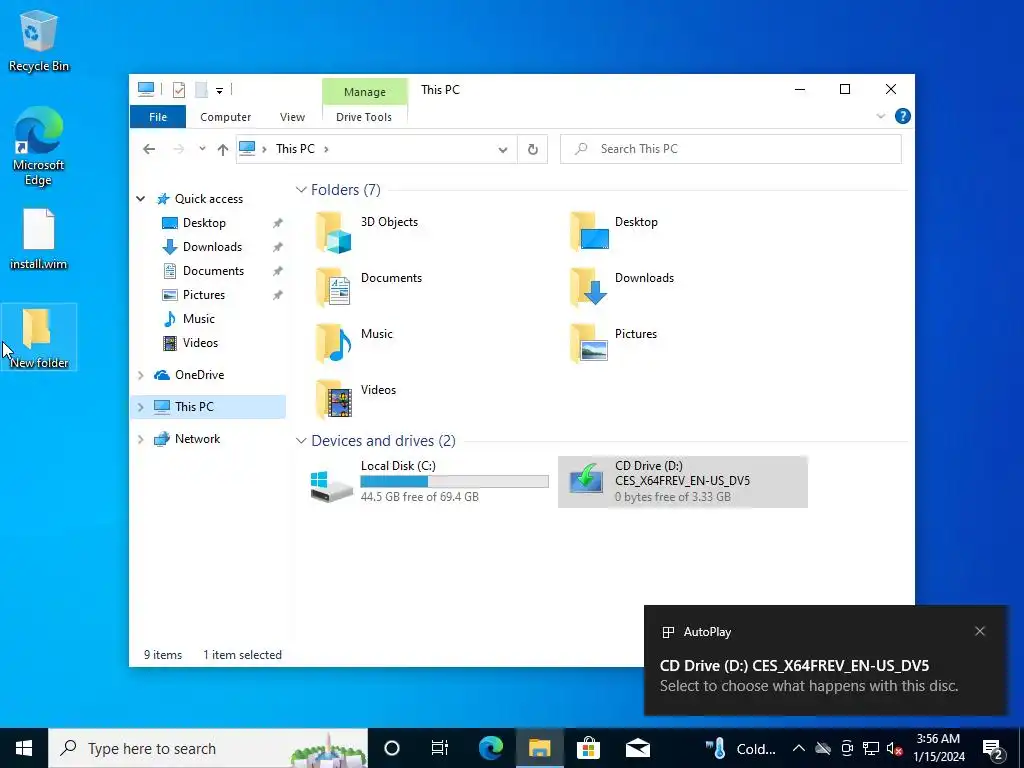
Task: Open weather widget showing Cold
Action: (x=741, y=748)
